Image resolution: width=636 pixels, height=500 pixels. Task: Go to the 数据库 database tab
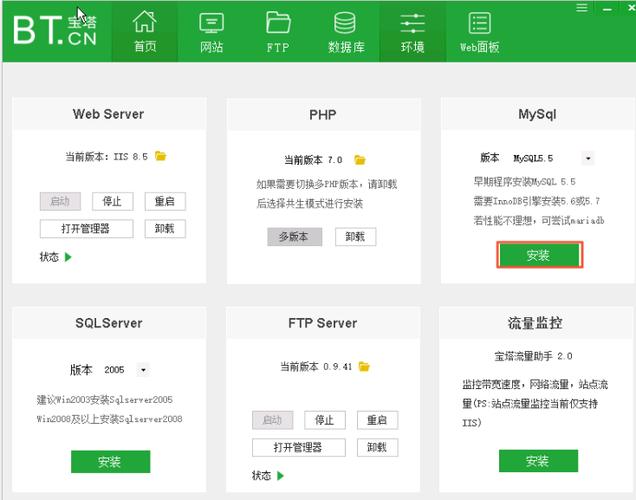click(346, 32)
